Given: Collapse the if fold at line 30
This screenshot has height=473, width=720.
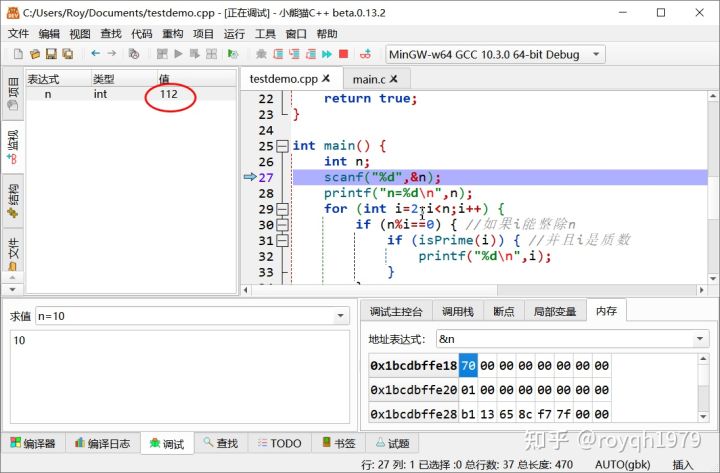Looking at the screenshot, I should (282, 225).
